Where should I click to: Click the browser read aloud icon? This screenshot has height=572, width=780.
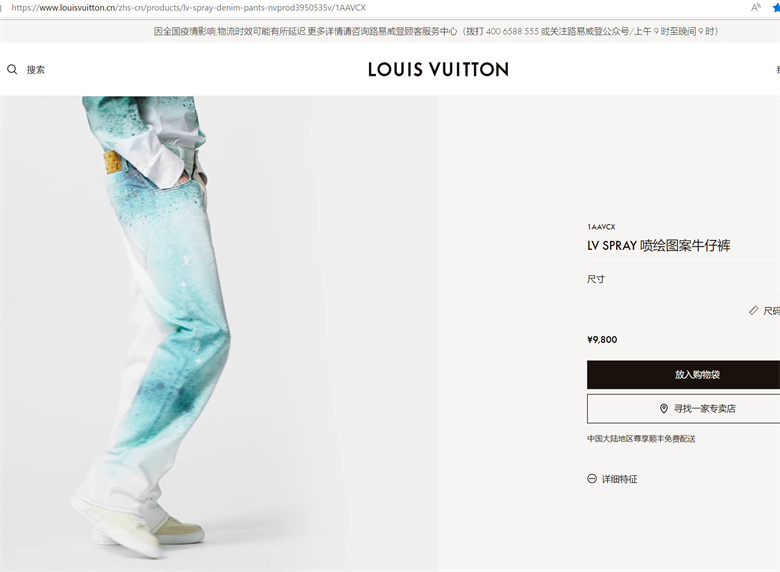(x=756, y=7)
